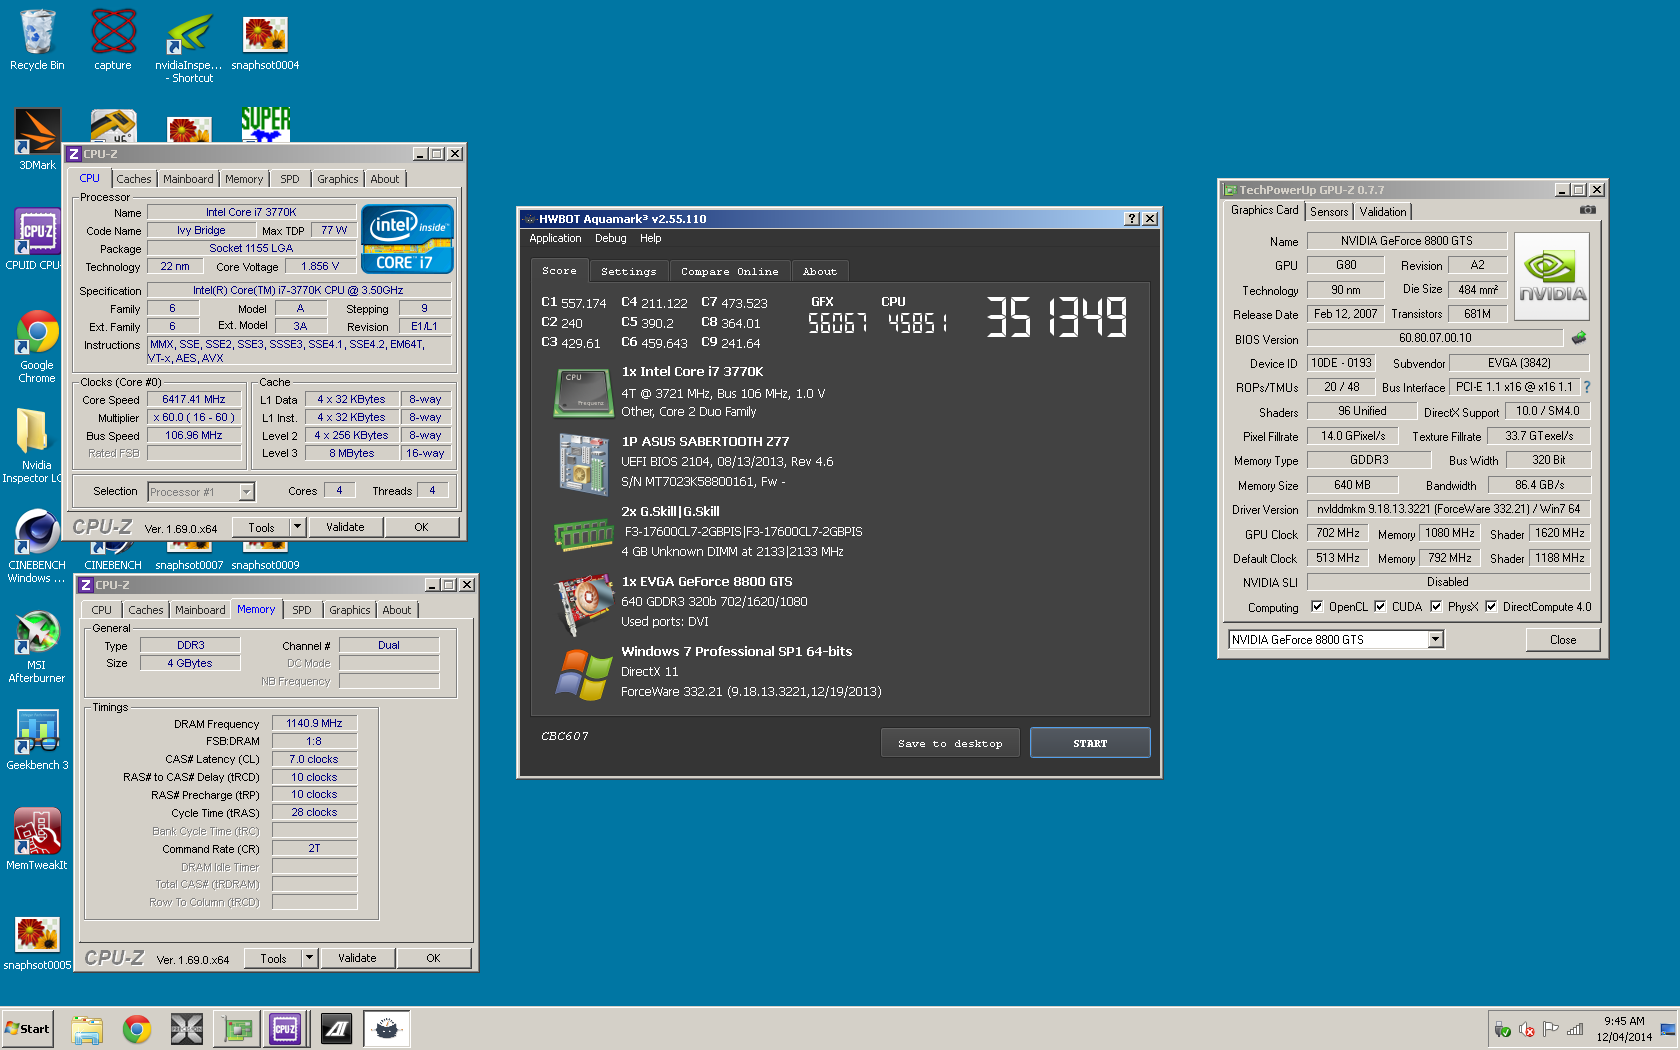Switch to the Settings tab in Aquamark

point(629,271)
